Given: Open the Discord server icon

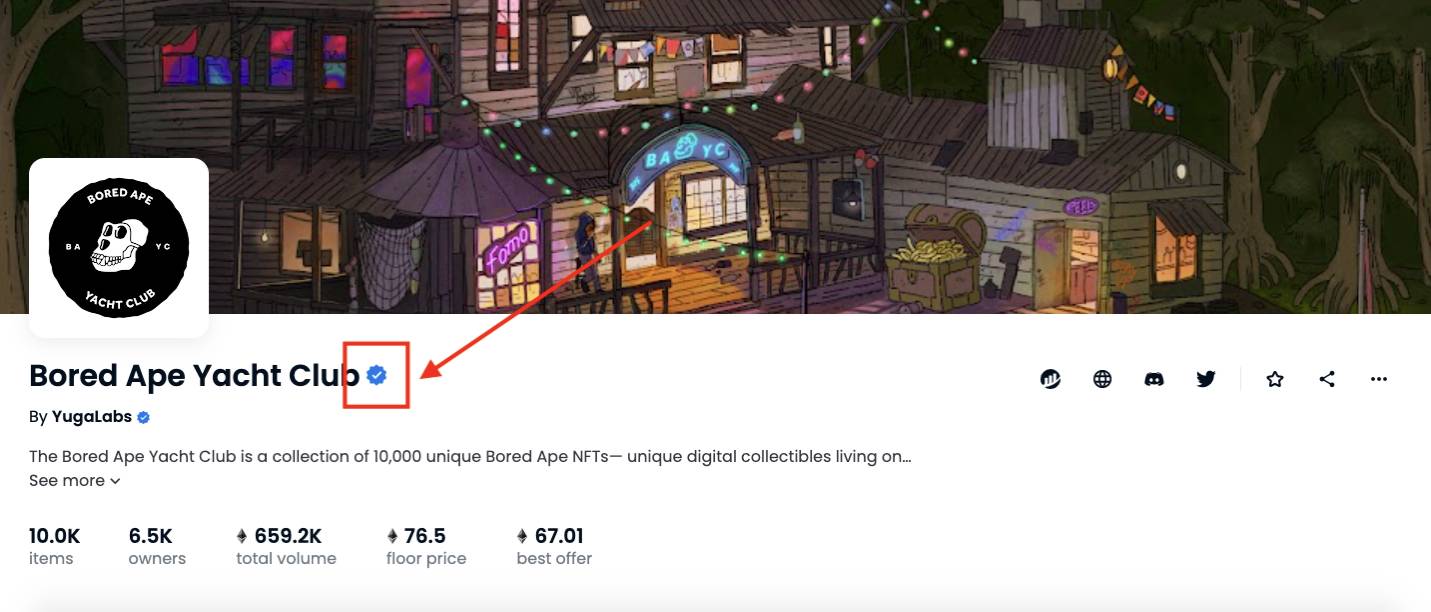Looking at the screenshot, I should click(1154, 379).
